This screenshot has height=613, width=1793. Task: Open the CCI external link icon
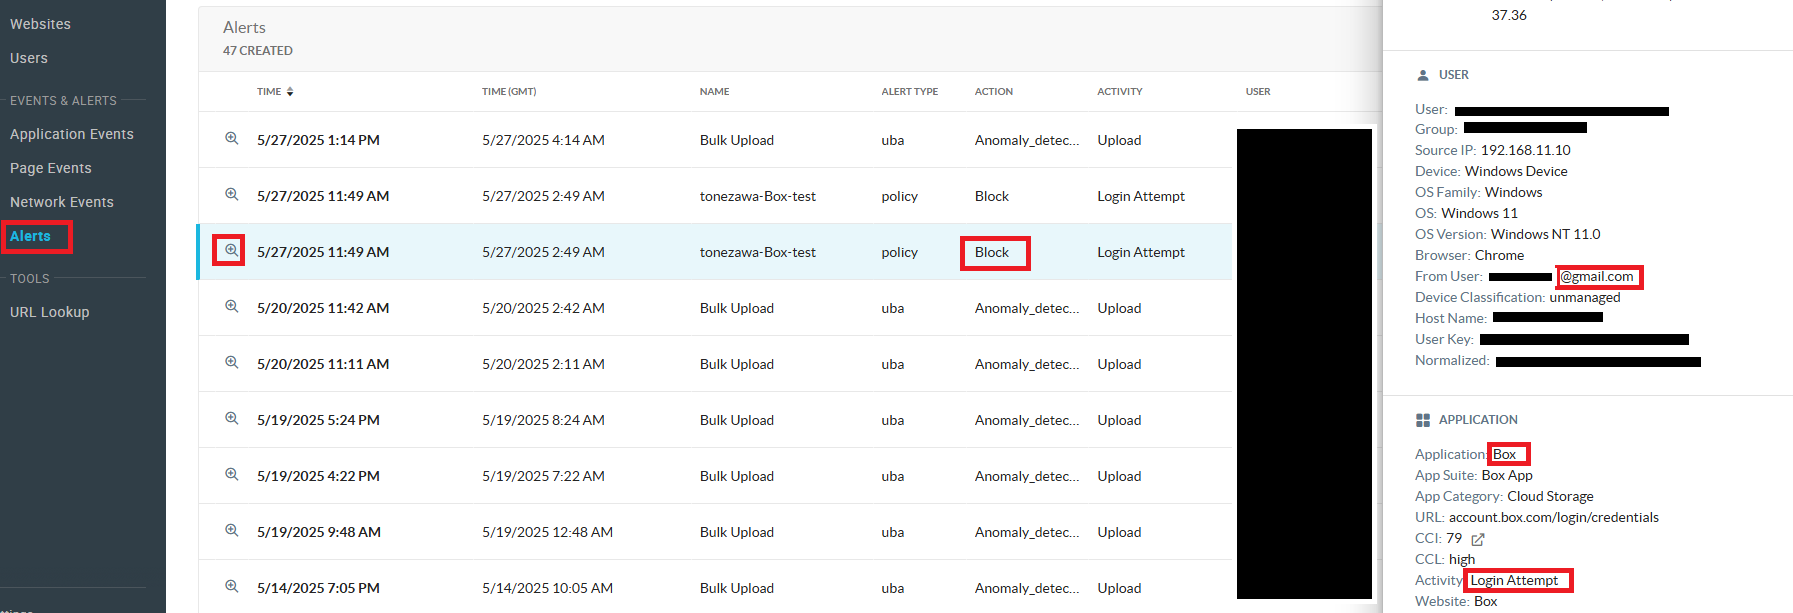[x=1477, y=539]
